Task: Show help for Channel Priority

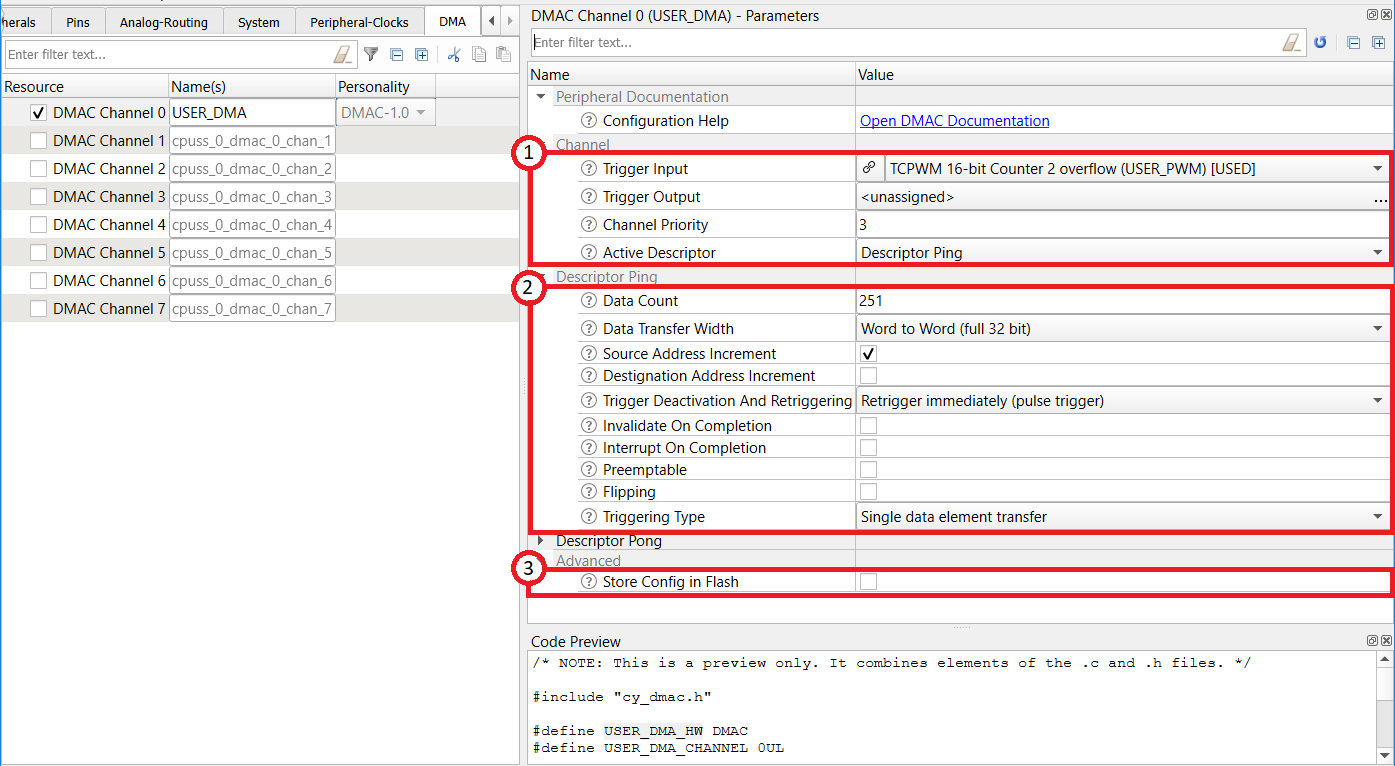Action: click(589, 225)
